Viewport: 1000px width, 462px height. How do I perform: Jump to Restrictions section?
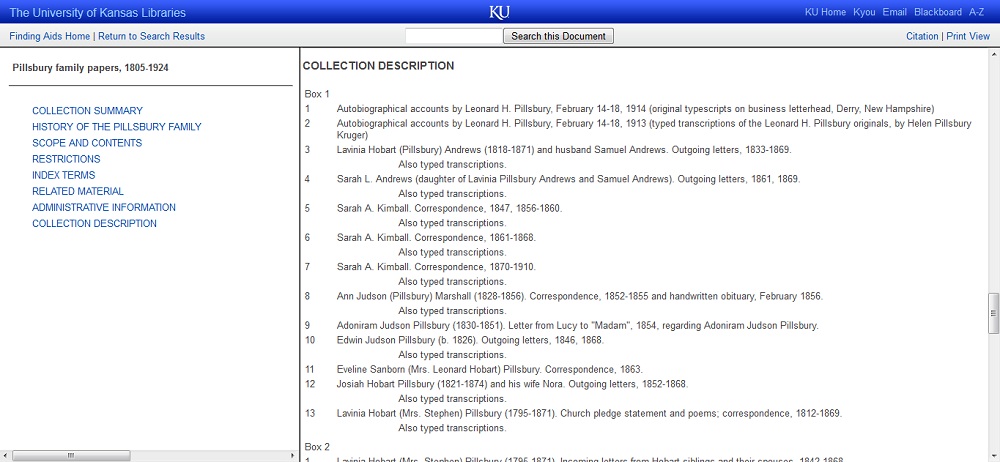pyautogui.click(x=66, y=159)
